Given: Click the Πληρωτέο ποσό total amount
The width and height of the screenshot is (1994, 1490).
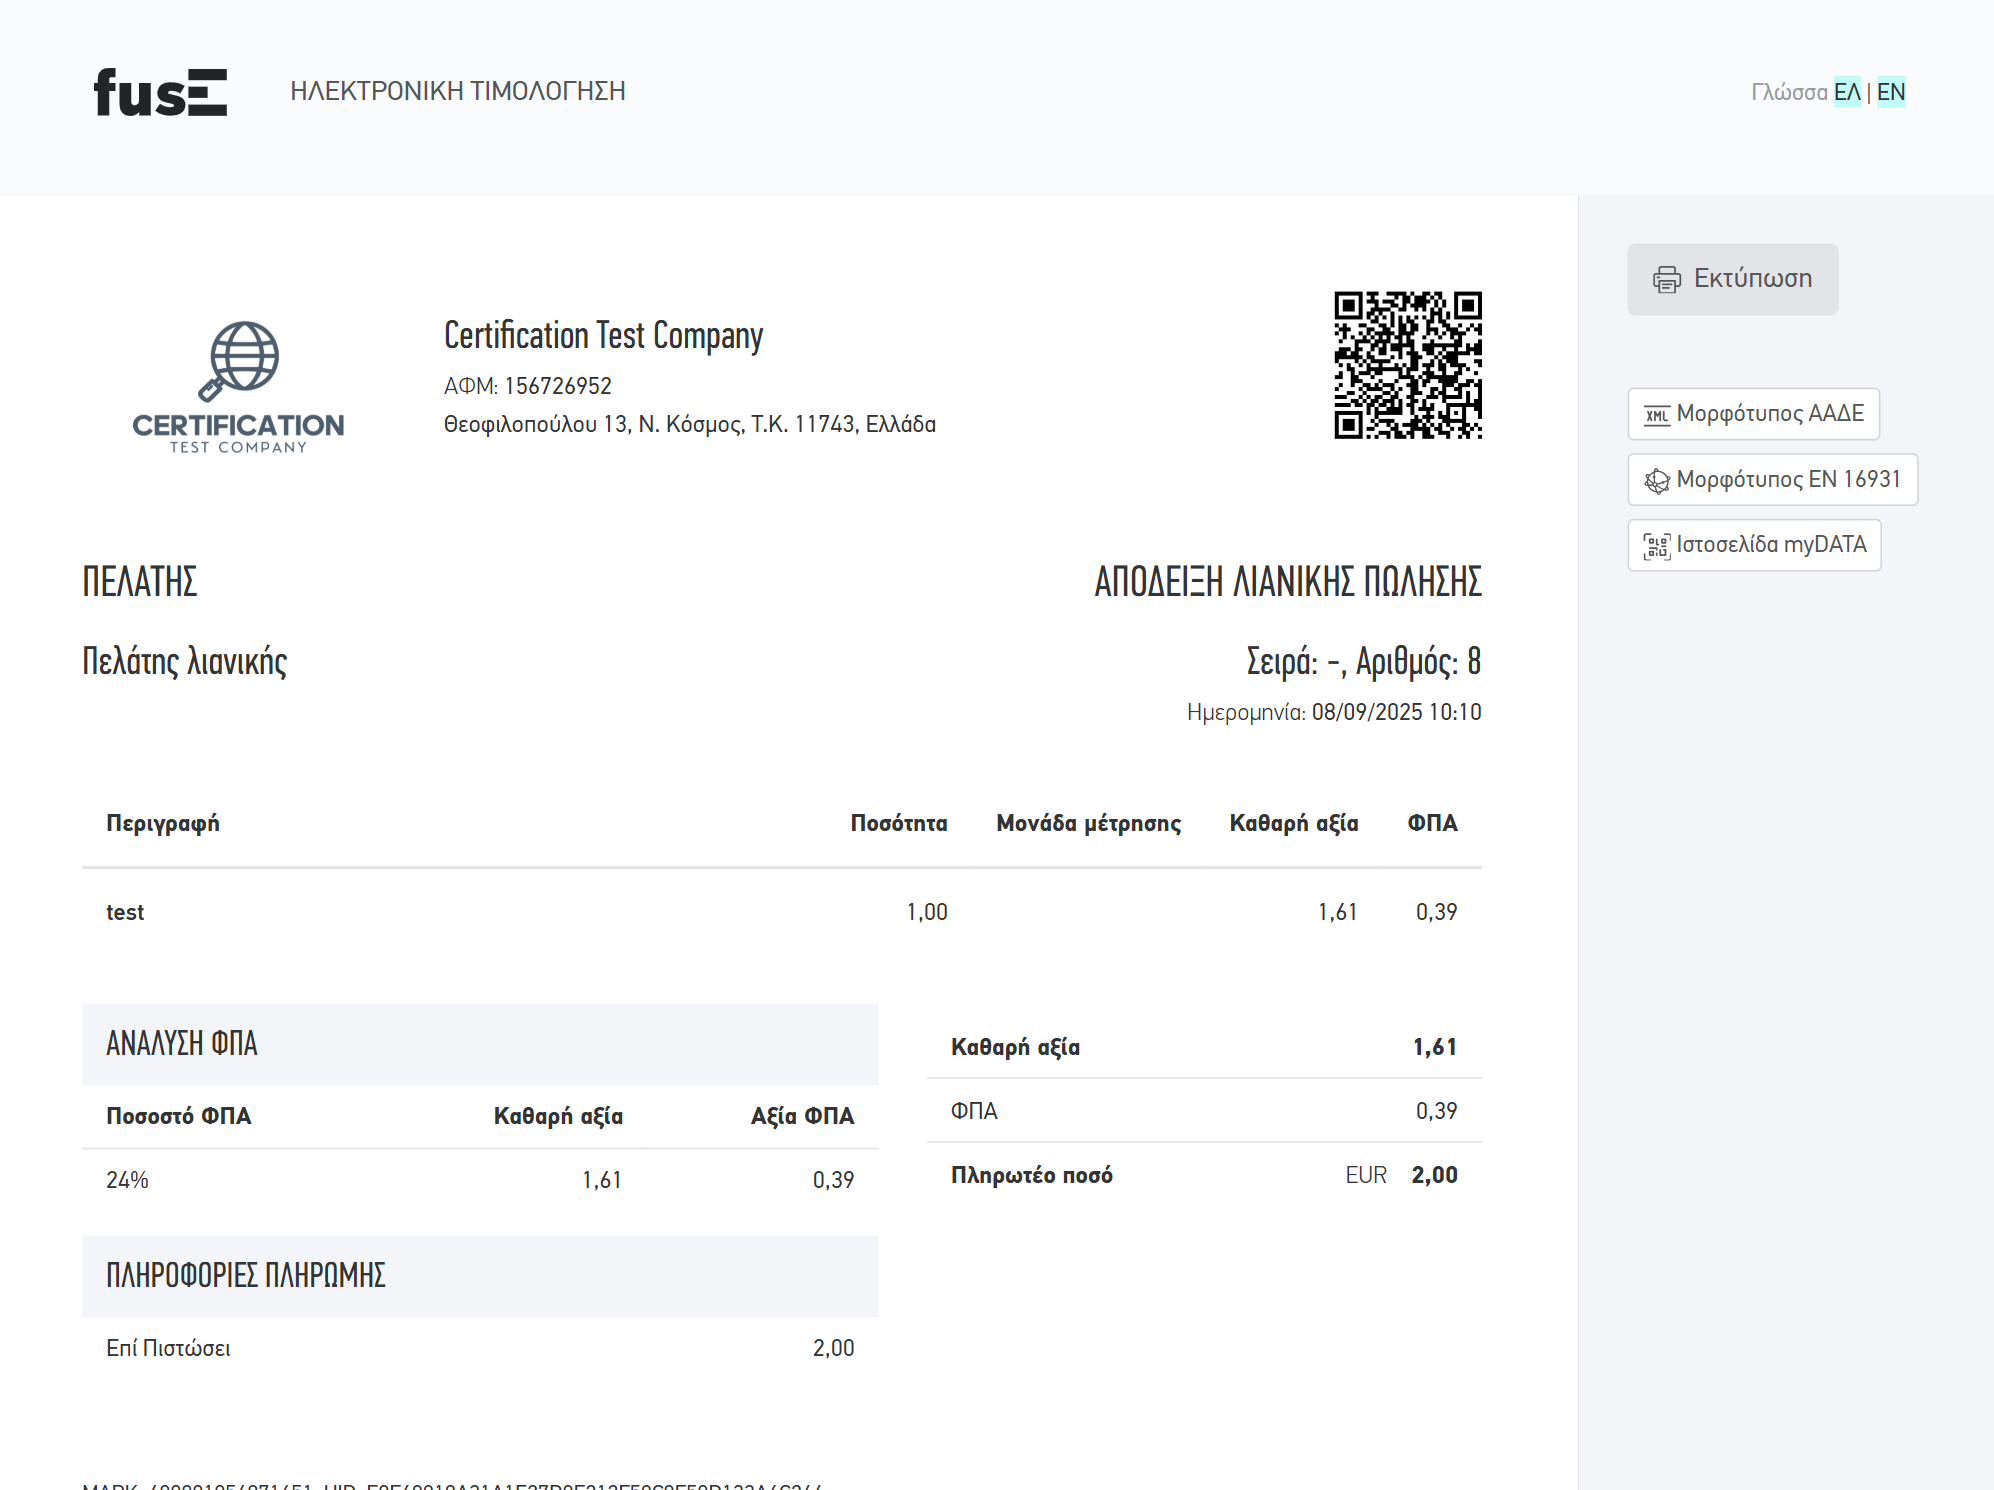Looking at the screenshot, I should pos(1433,1175).
